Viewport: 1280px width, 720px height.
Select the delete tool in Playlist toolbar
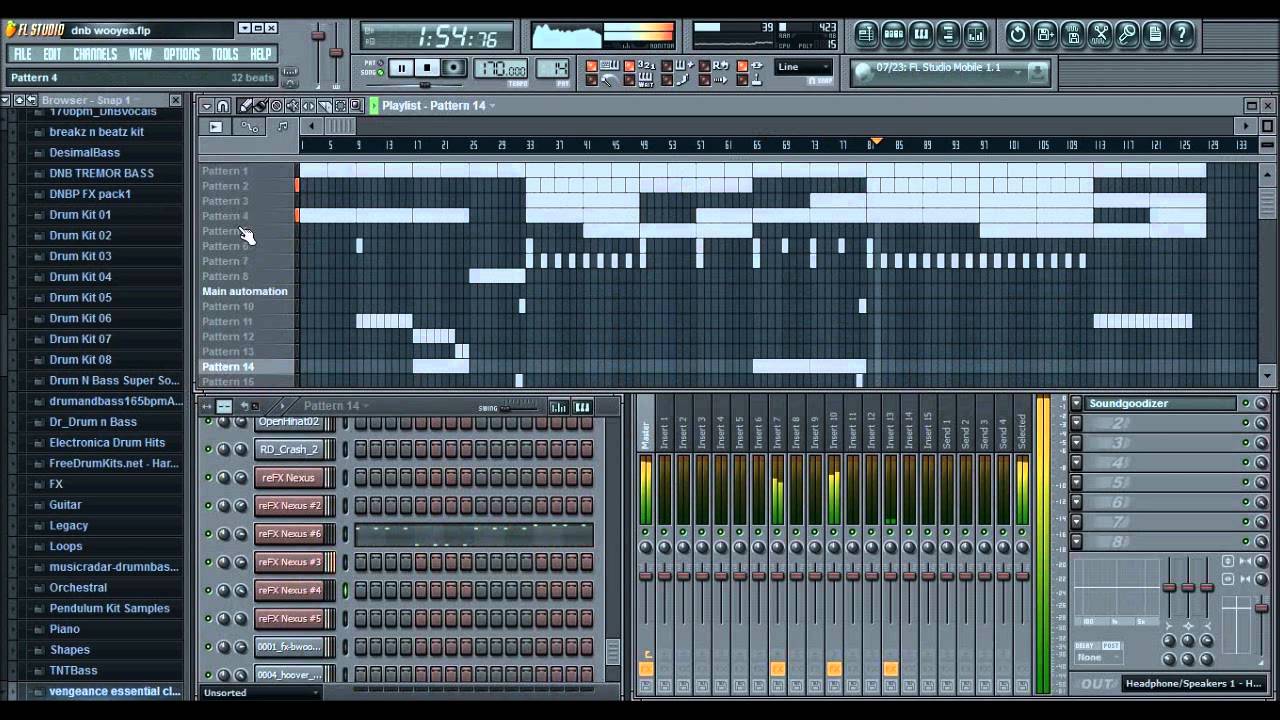pos(276,105)
